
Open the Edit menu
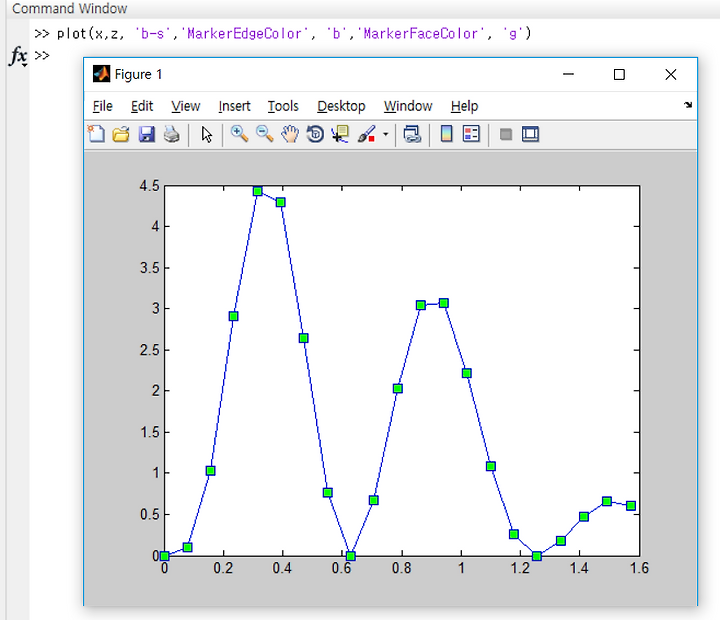pos(142,106)
